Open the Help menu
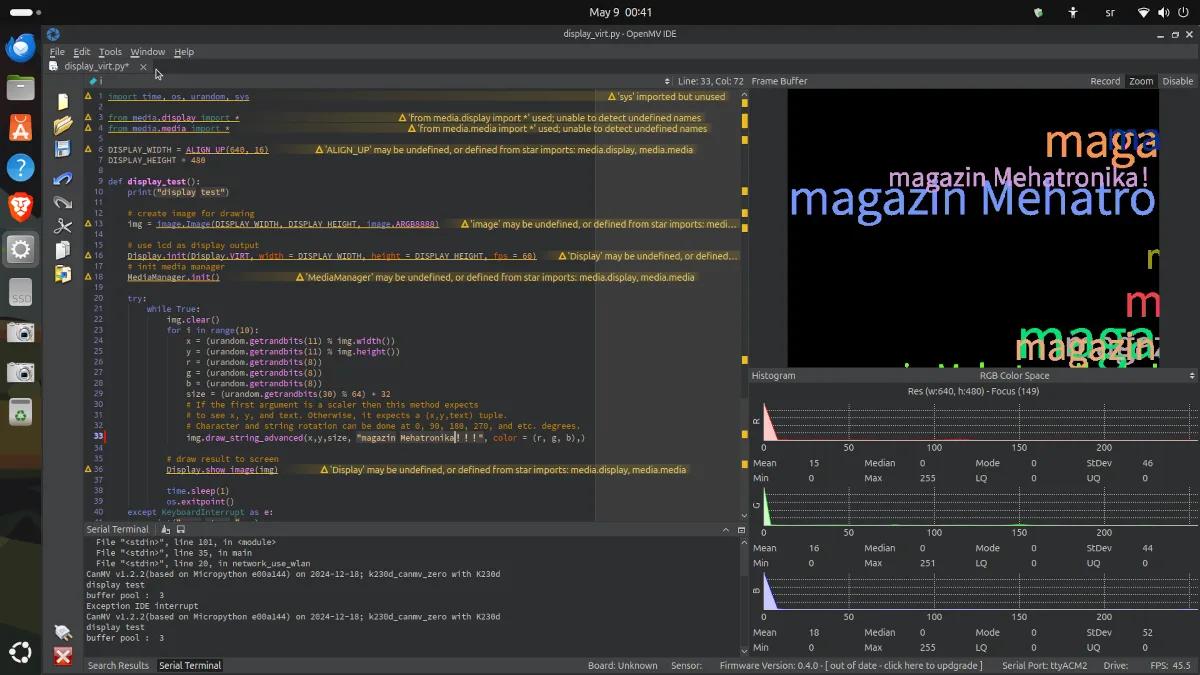1200x675 pixels. [x=184, y=52]
